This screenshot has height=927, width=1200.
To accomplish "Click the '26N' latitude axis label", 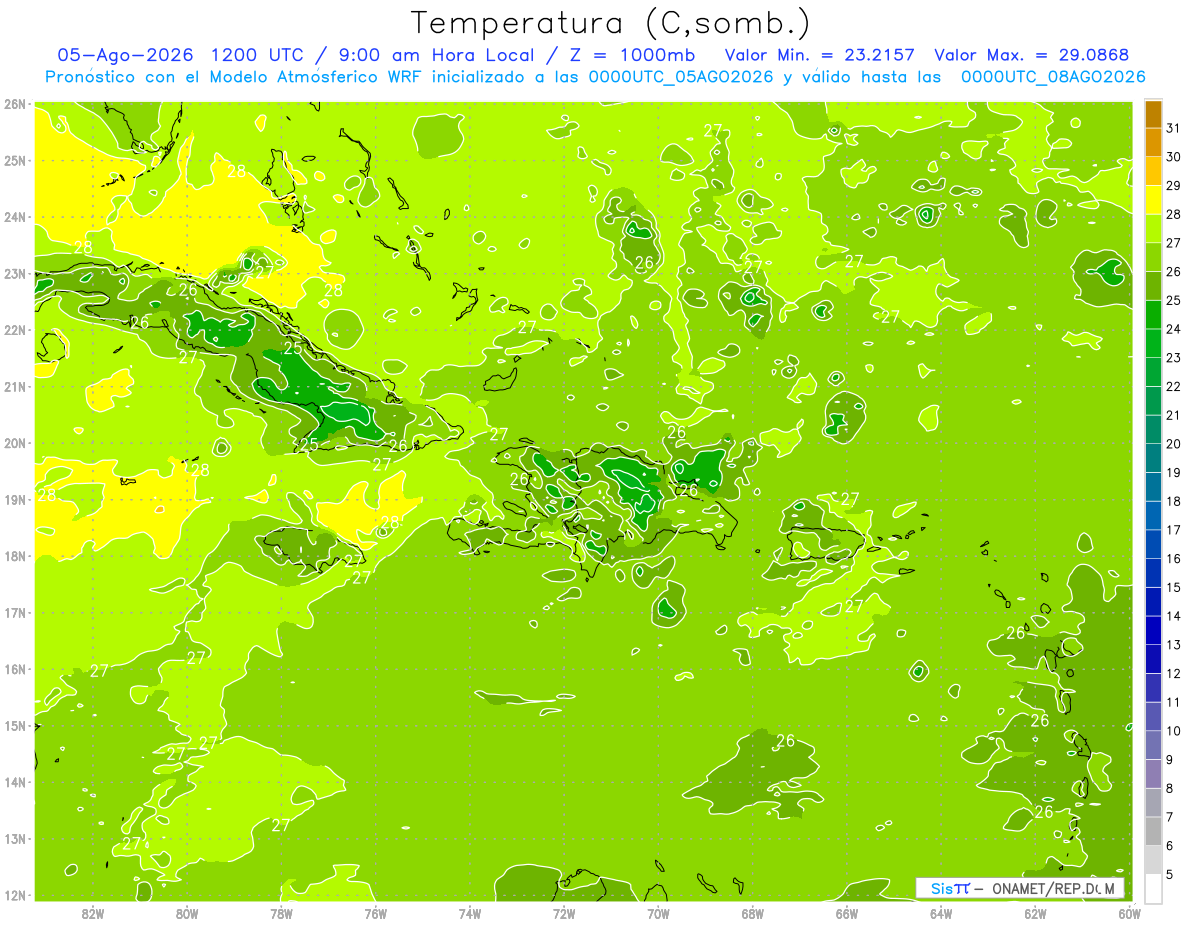I will point(15,104).
